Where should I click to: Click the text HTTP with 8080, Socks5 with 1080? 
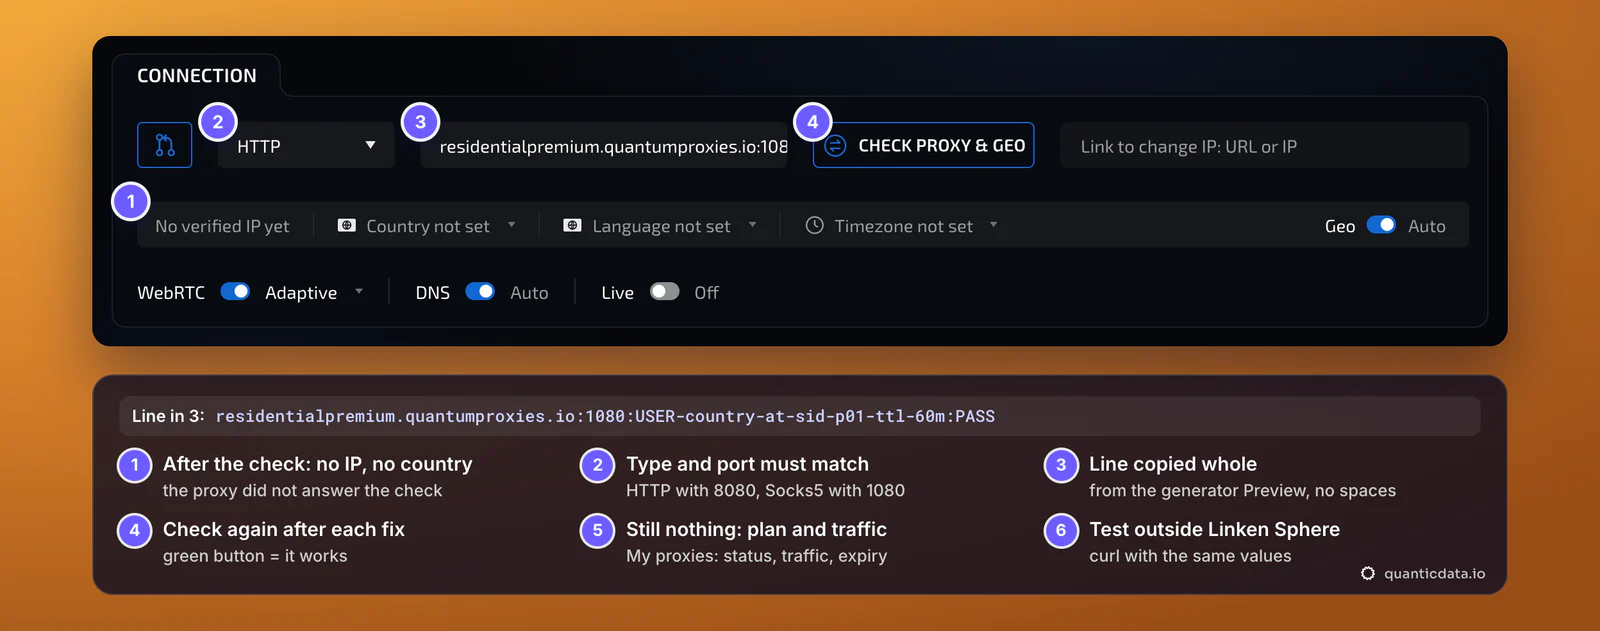pyautogui.click(x=765, y=490)
